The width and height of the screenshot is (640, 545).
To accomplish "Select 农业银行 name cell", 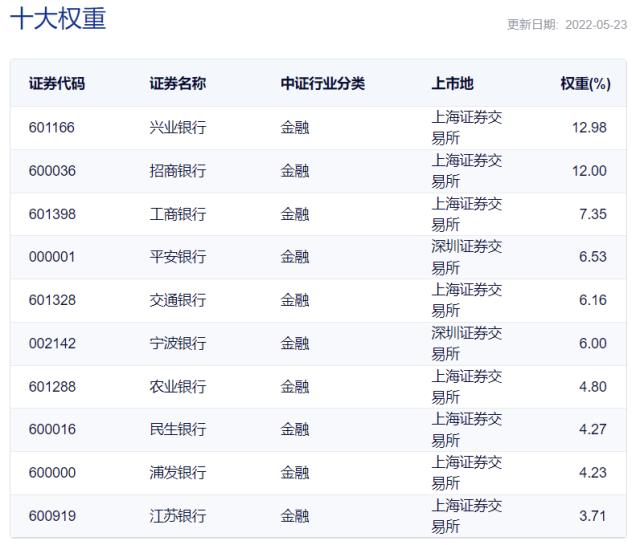I will pyautogui.click(x=178, y=387).
